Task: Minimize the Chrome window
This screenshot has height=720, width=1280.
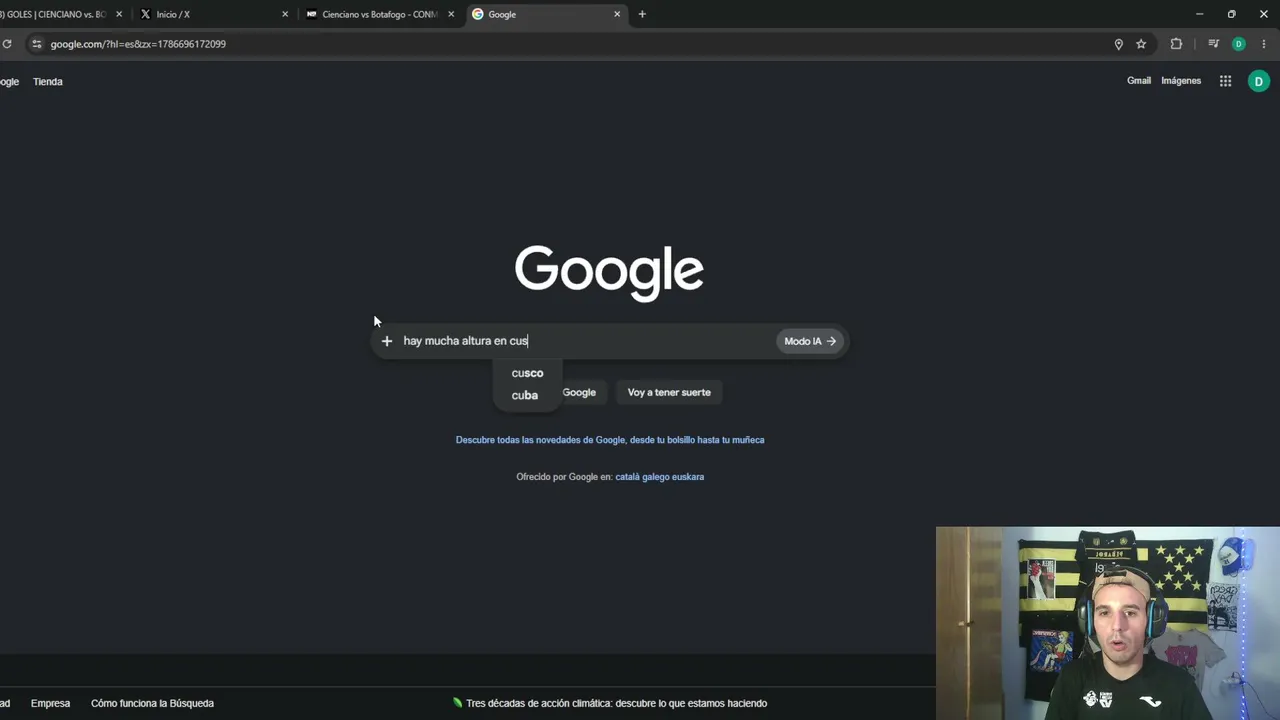Action: pyautogui.click(x=1200, y=14)
